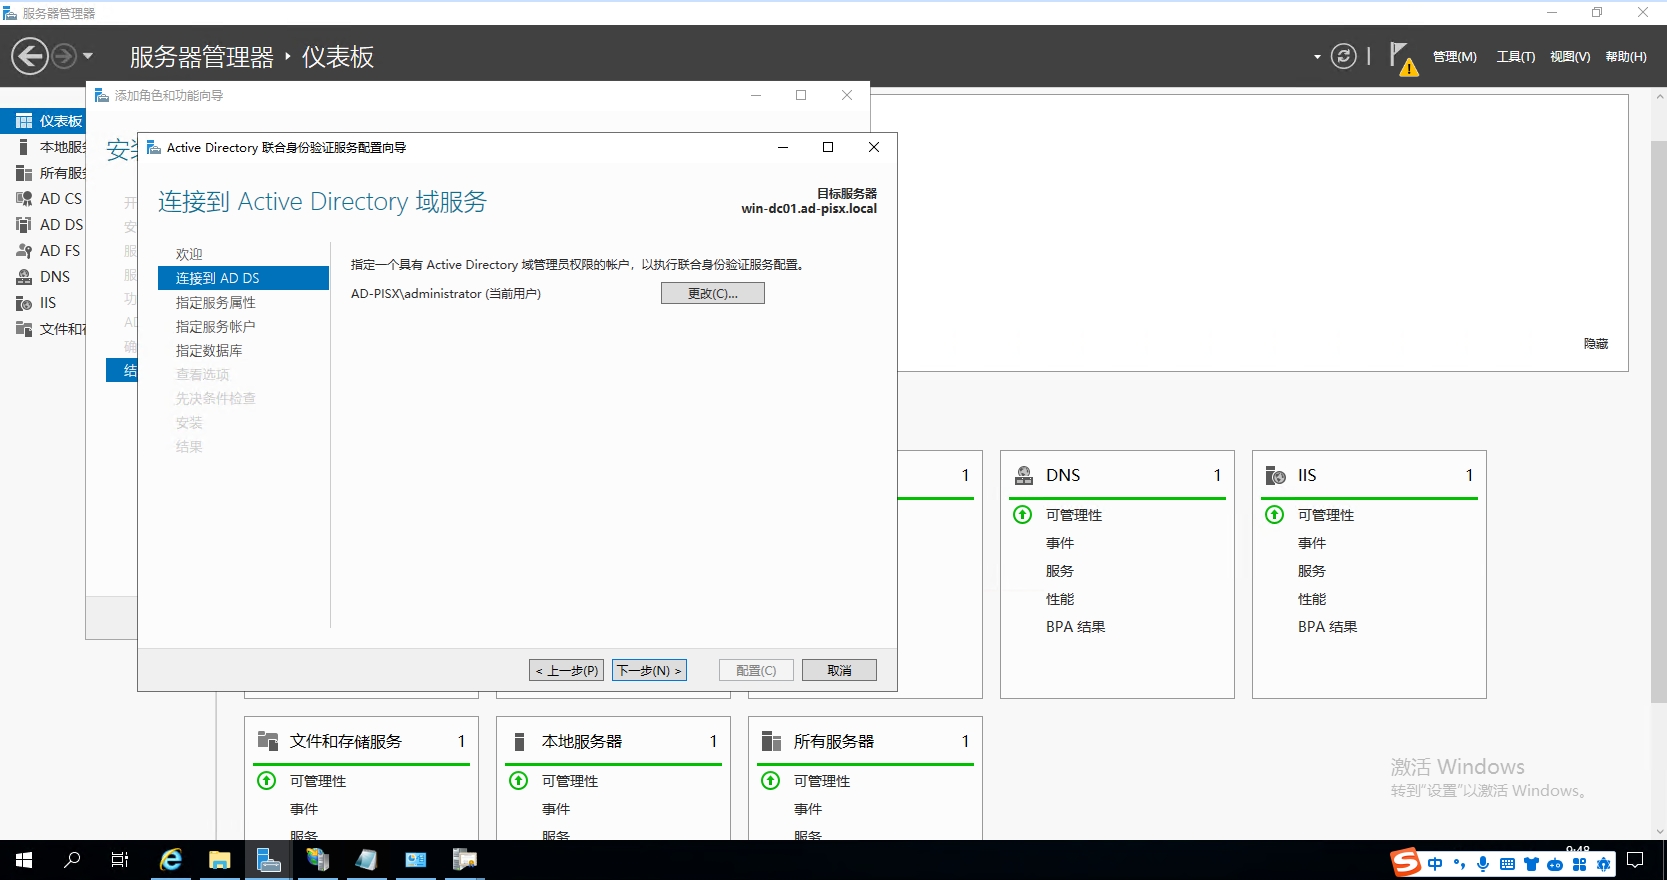The image size is (1667, 880).
Task: Click the Sogou input method icon
Action: (1405, 862)
